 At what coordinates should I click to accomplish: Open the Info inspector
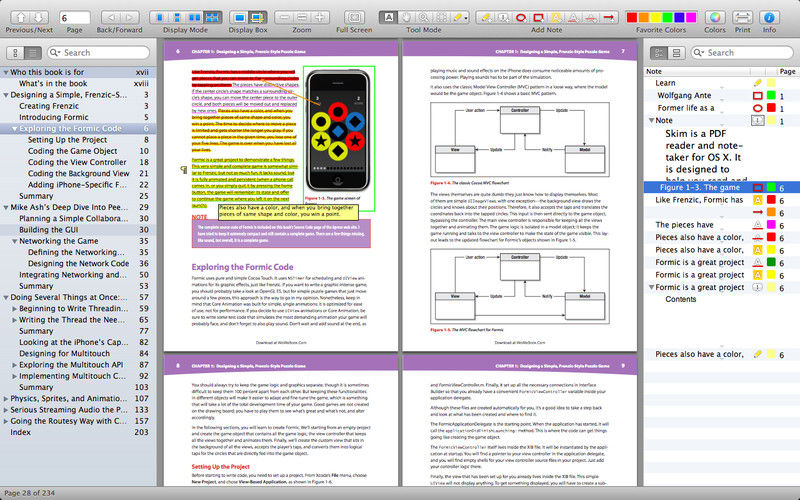point(769,17)
